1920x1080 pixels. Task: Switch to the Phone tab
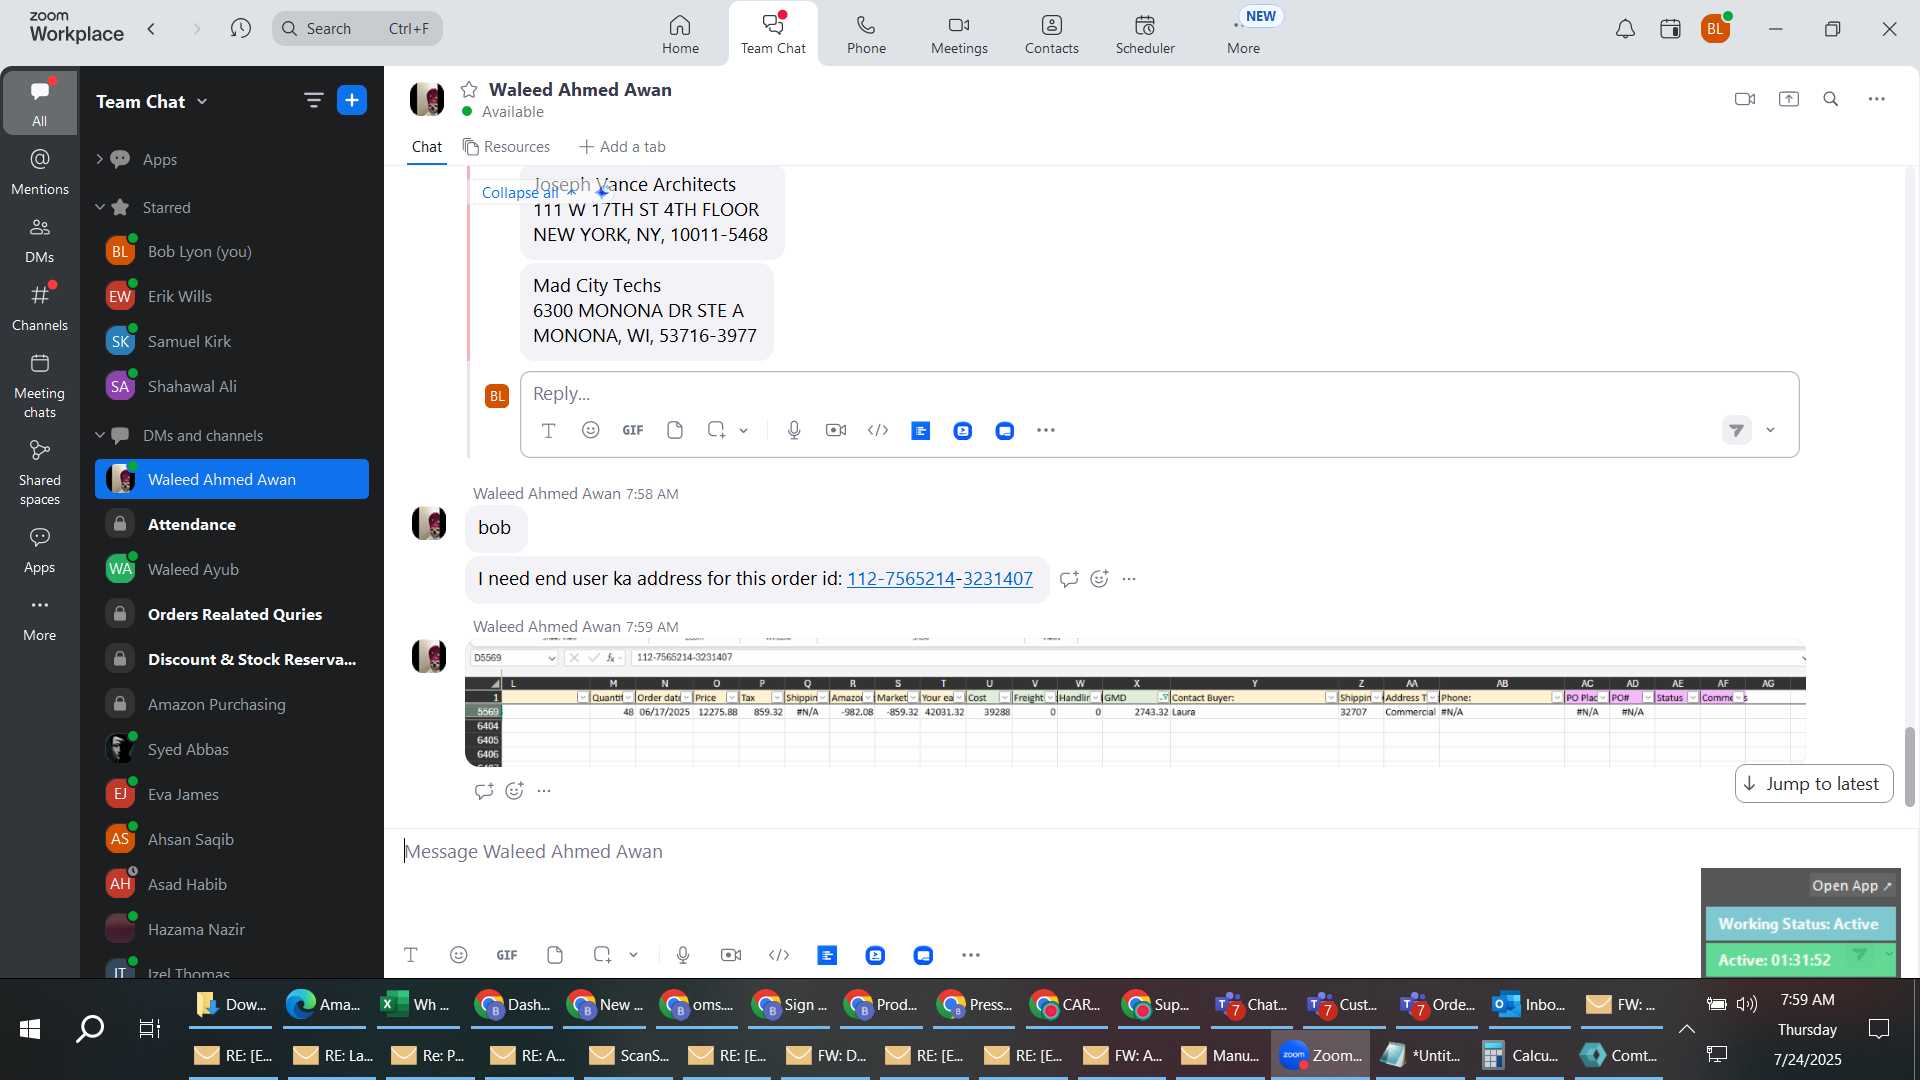tap(866, 34)
